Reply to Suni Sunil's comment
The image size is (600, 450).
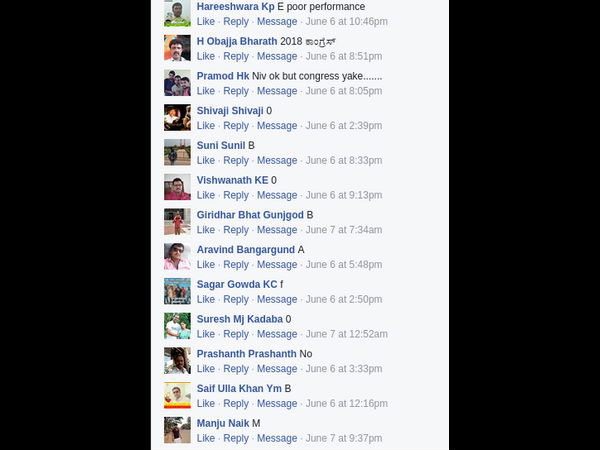(x=236, y=160)
